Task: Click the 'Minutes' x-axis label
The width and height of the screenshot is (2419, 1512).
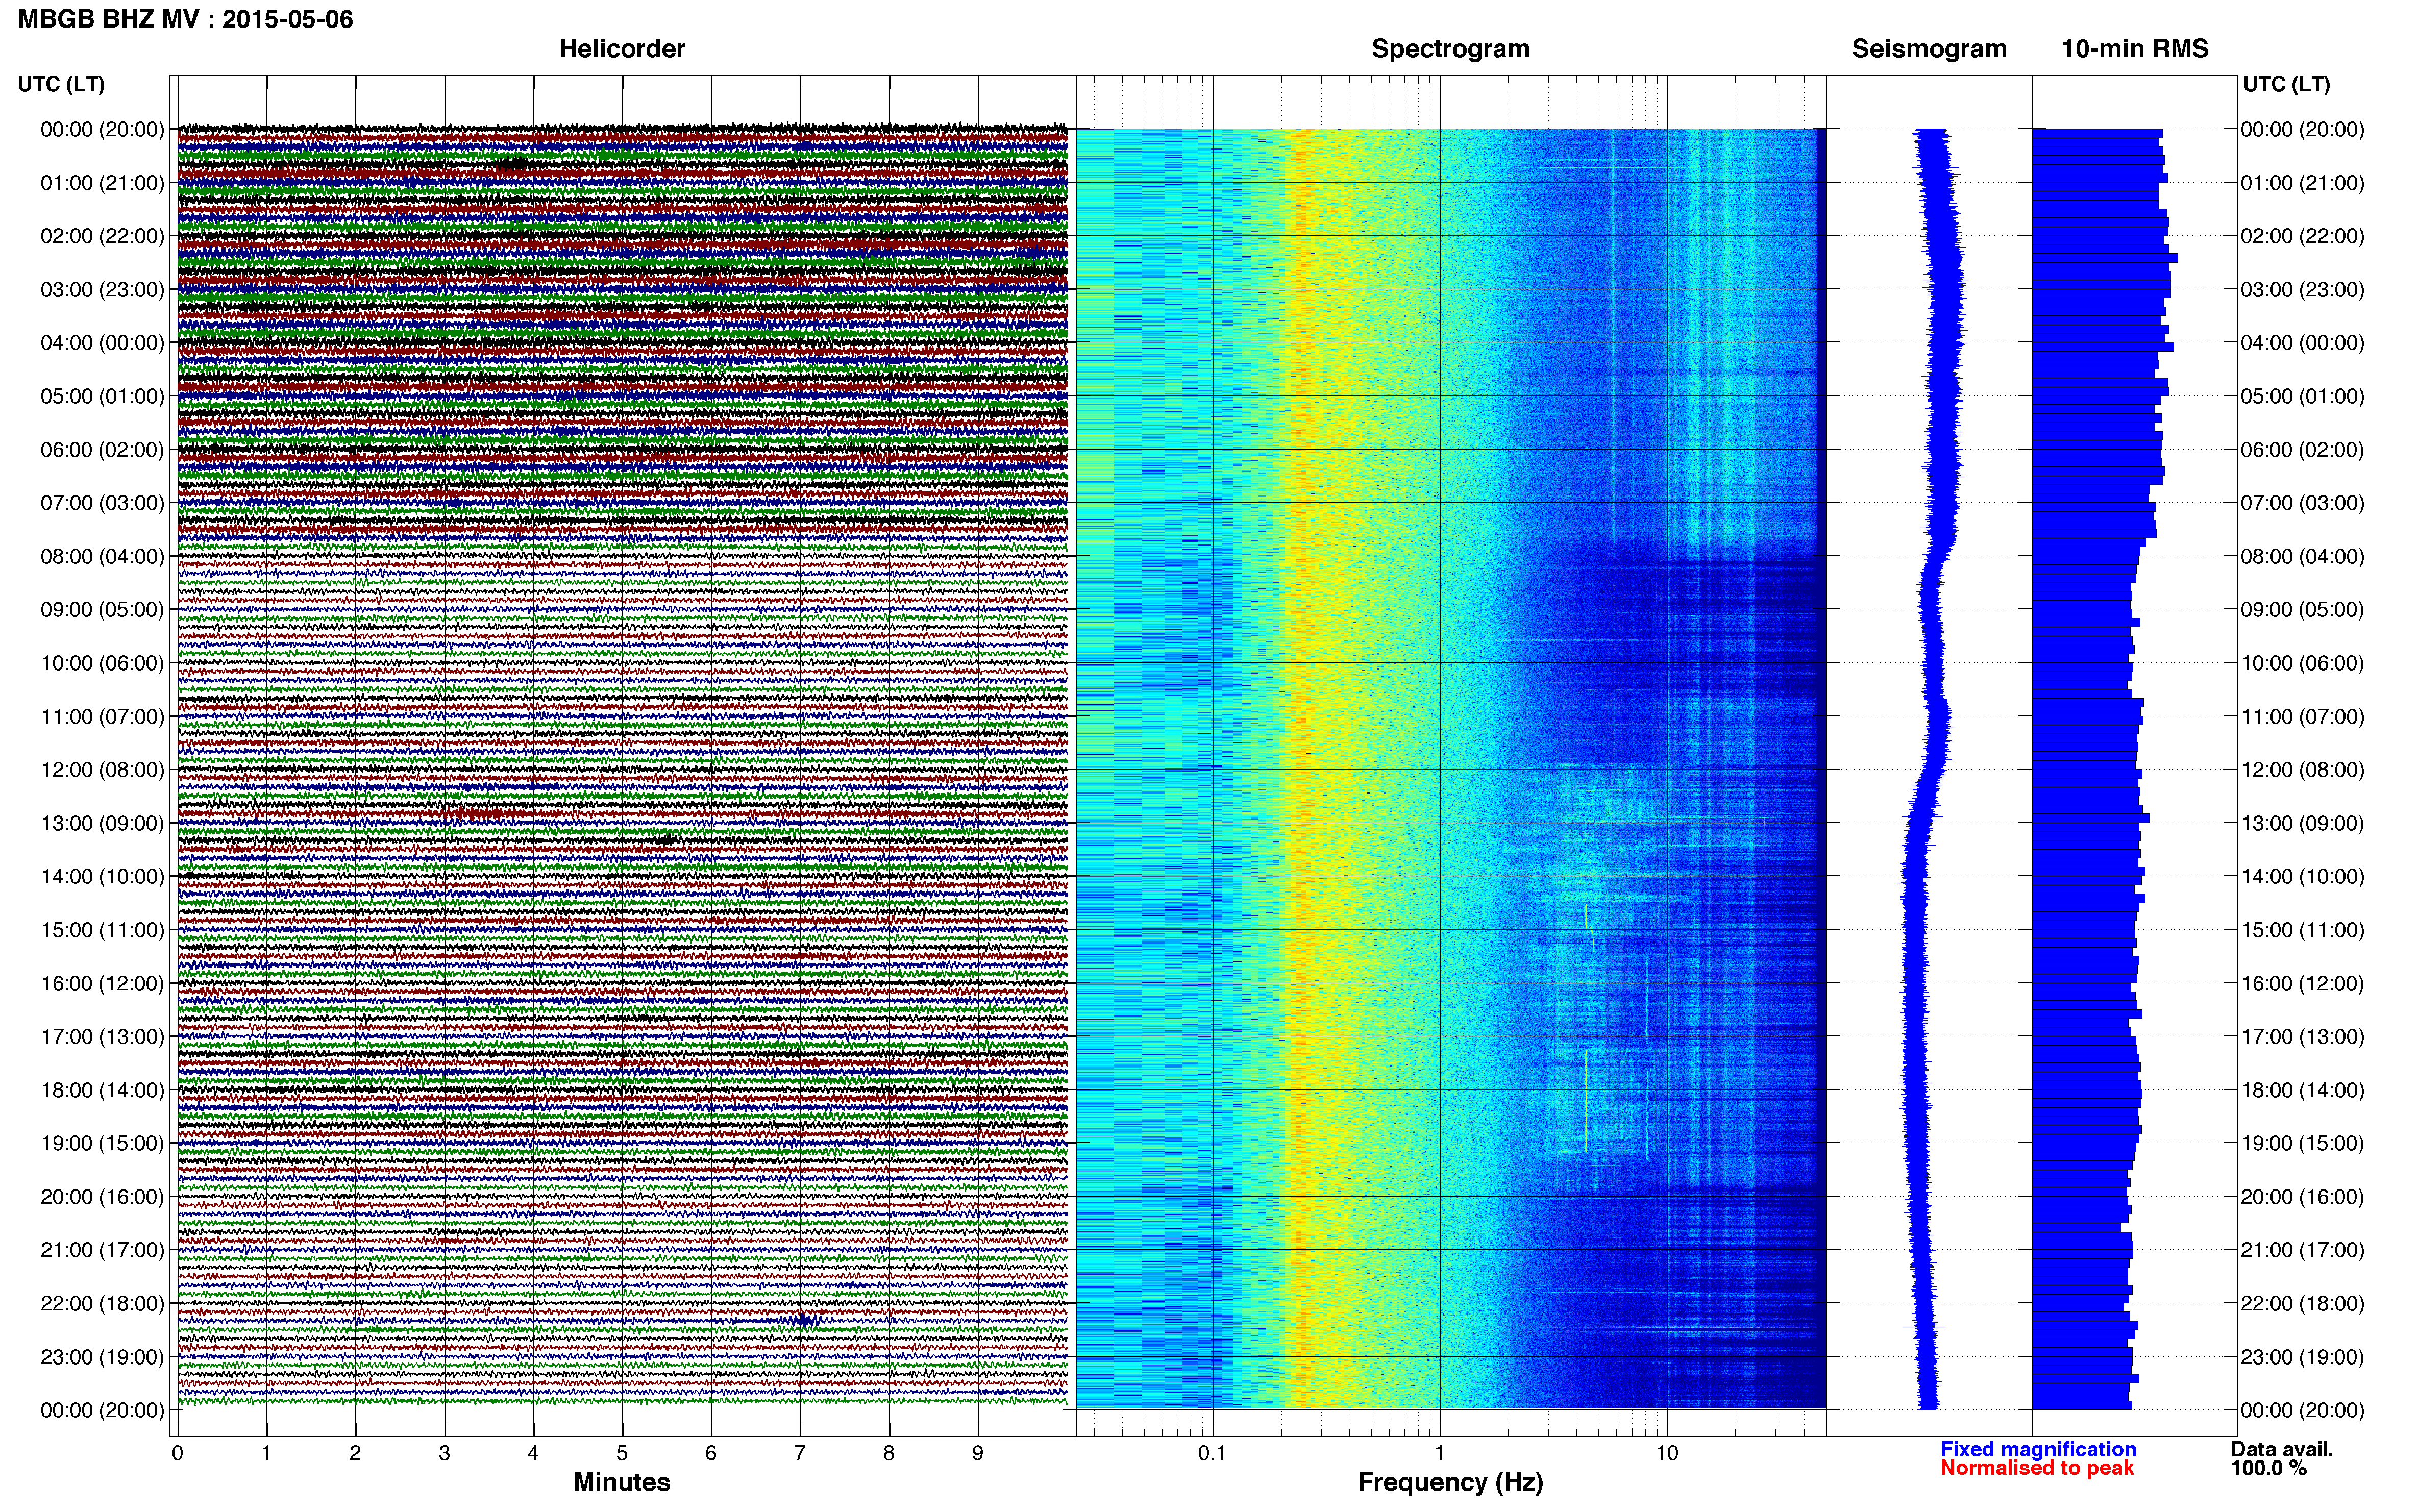Action: [x=622, y=1482]
